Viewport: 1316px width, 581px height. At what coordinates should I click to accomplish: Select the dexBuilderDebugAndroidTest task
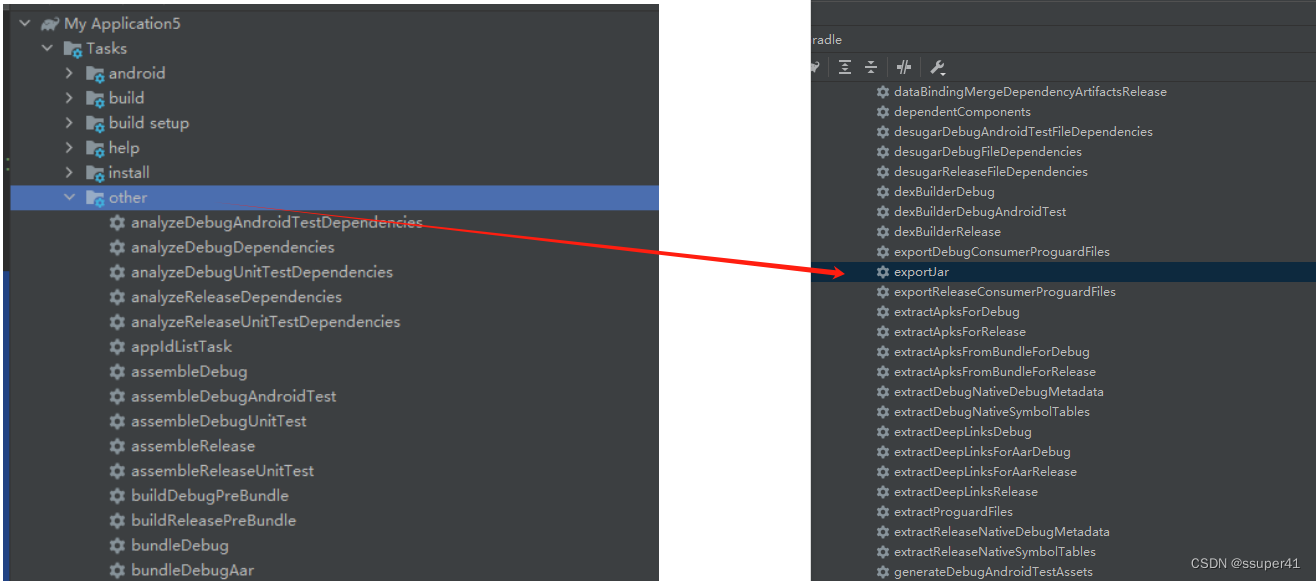980,212
